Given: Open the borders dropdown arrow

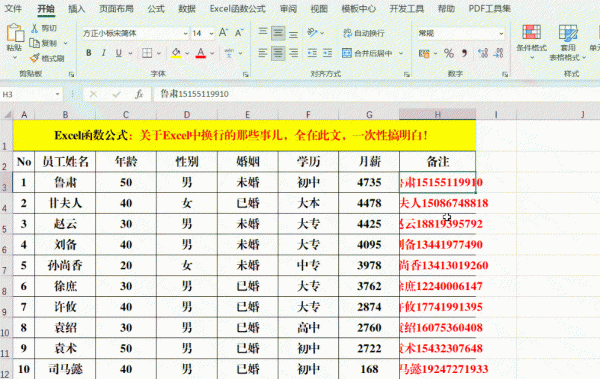Looking at the screenshot, I should pyautogui.click(x=159, y=54).
